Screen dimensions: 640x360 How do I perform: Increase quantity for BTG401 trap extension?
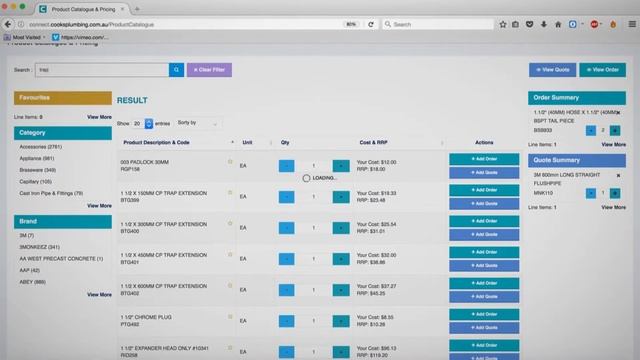(341, 259)
